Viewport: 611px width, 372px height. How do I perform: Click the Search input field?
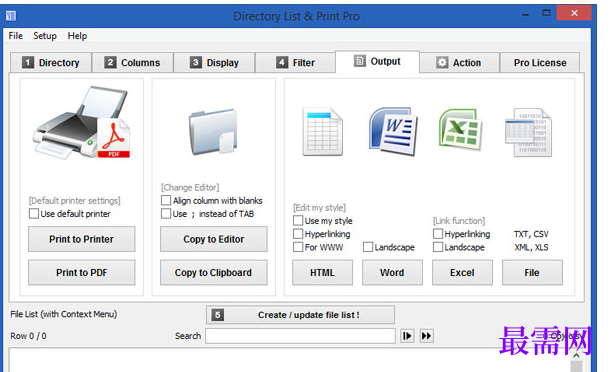(300, 336)
